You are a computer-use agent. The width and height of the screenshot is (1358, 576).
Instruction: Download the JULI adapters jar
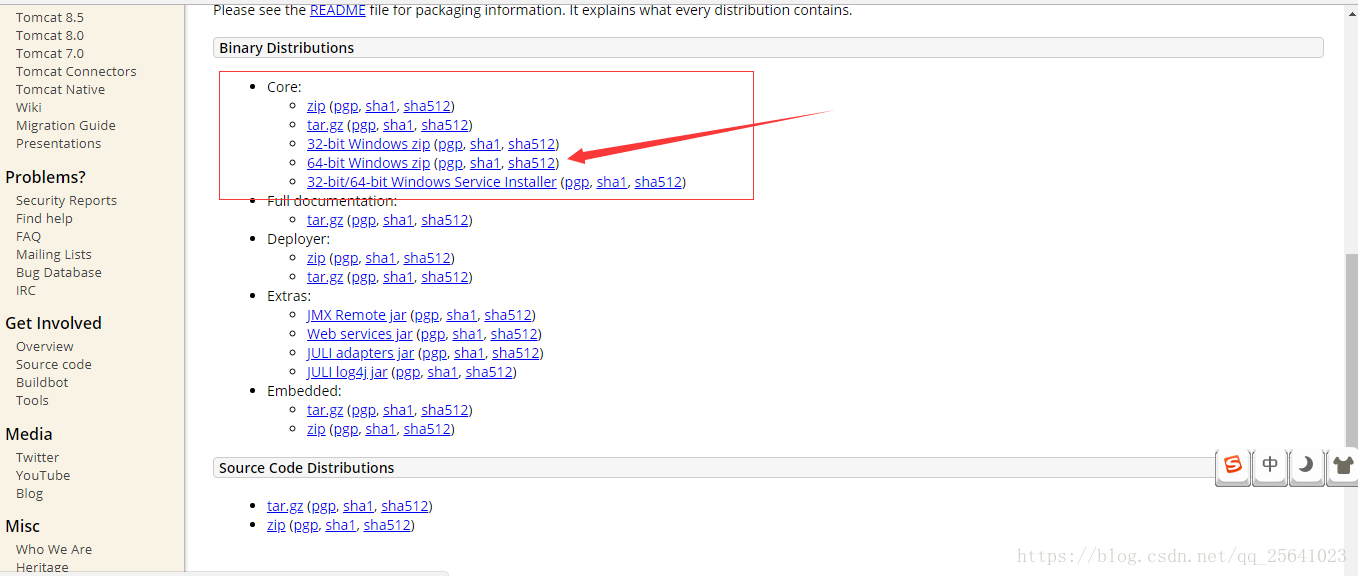tap(360, 353)
